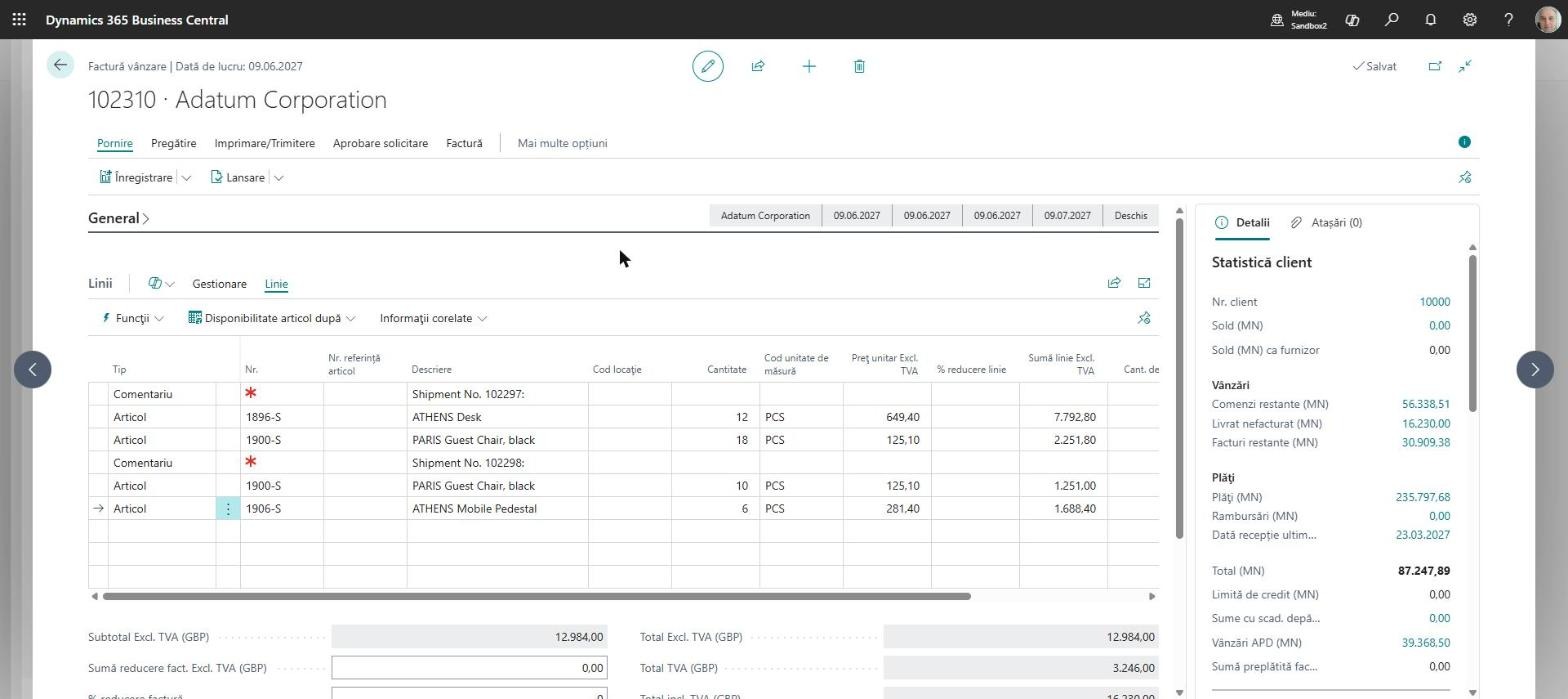Switch to the Pornire tab
The height and width of the screenshot is (699, 1568).
pyautogui.click(x=115, y=143)
